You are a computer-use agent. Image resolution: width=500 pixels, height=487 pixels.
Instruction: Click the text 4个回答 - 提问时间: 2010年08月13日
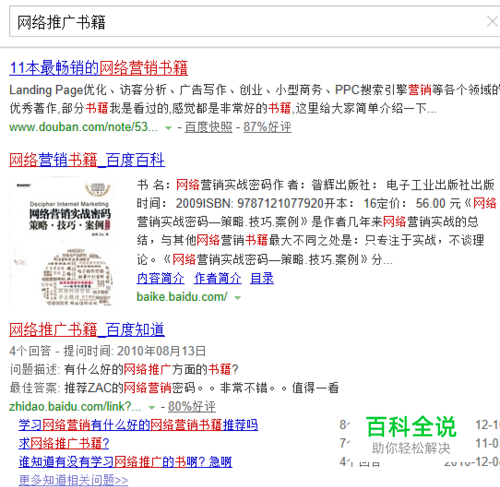108,351
